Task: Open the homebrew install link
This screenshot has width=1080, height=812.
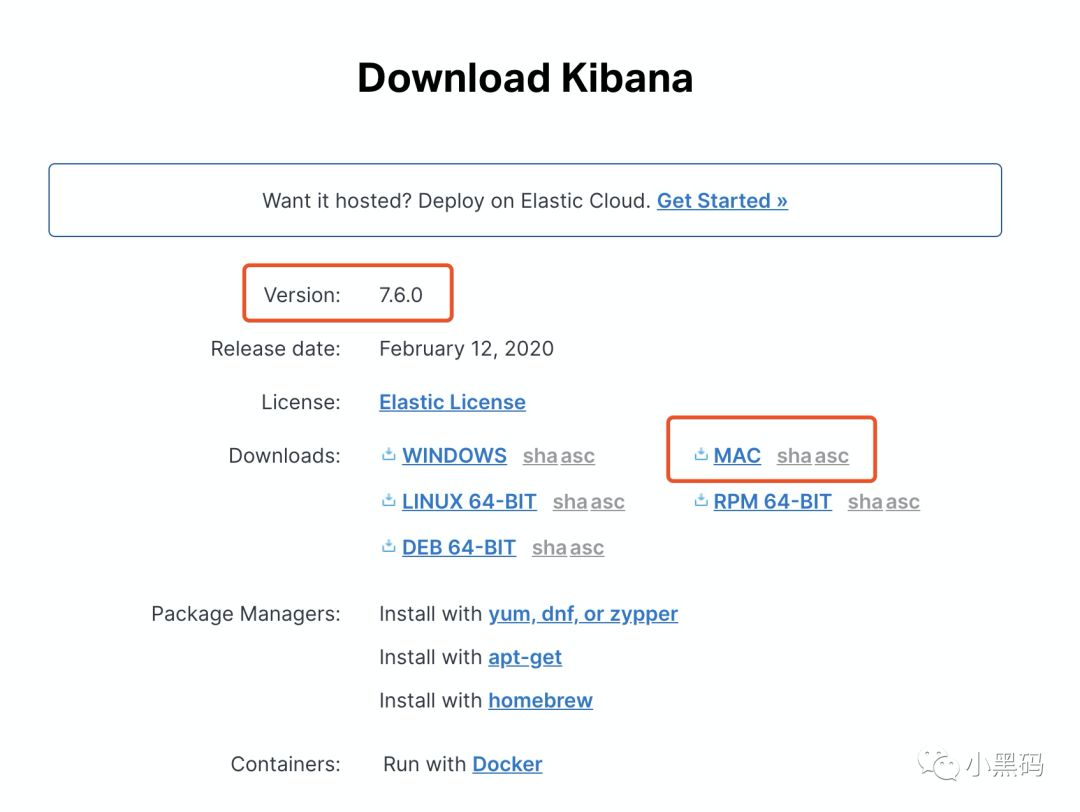Action: click(540, 701)
